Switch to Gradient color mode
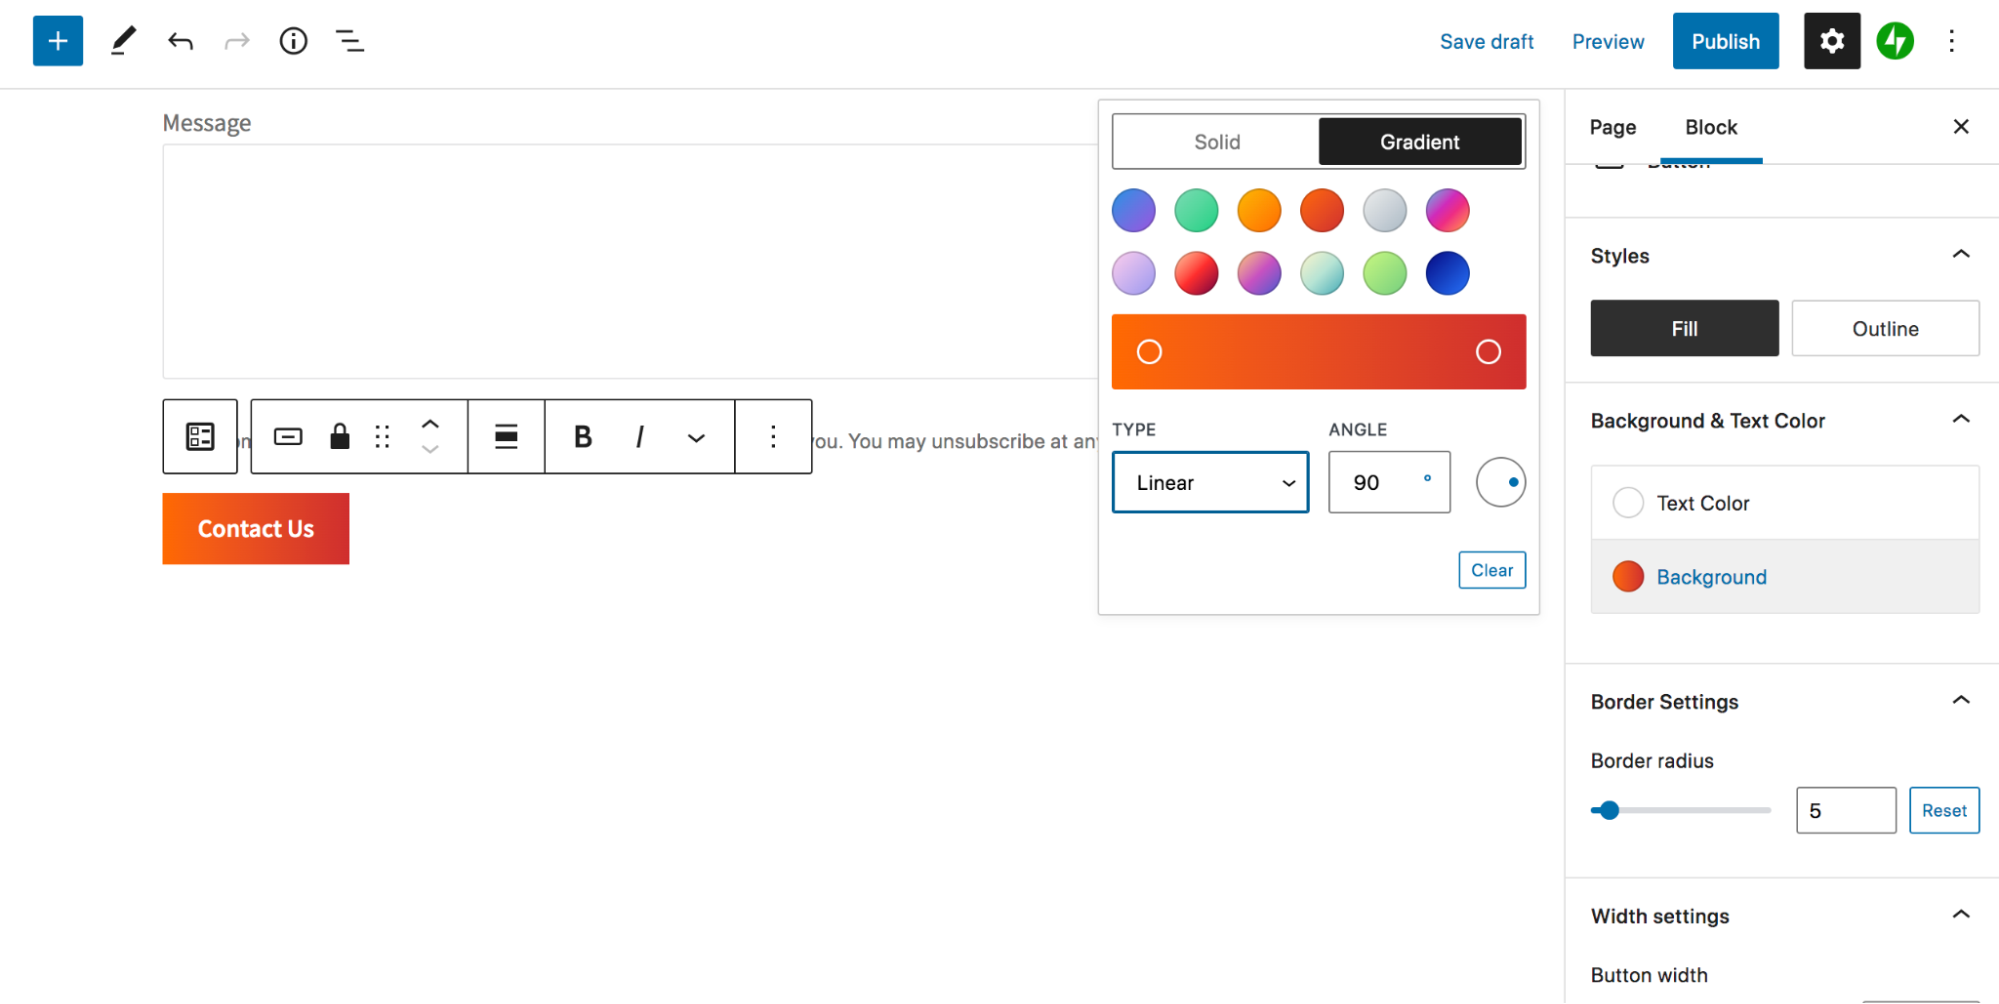The width and height of the screenshot is (1999, 1004). point(1420,142)
